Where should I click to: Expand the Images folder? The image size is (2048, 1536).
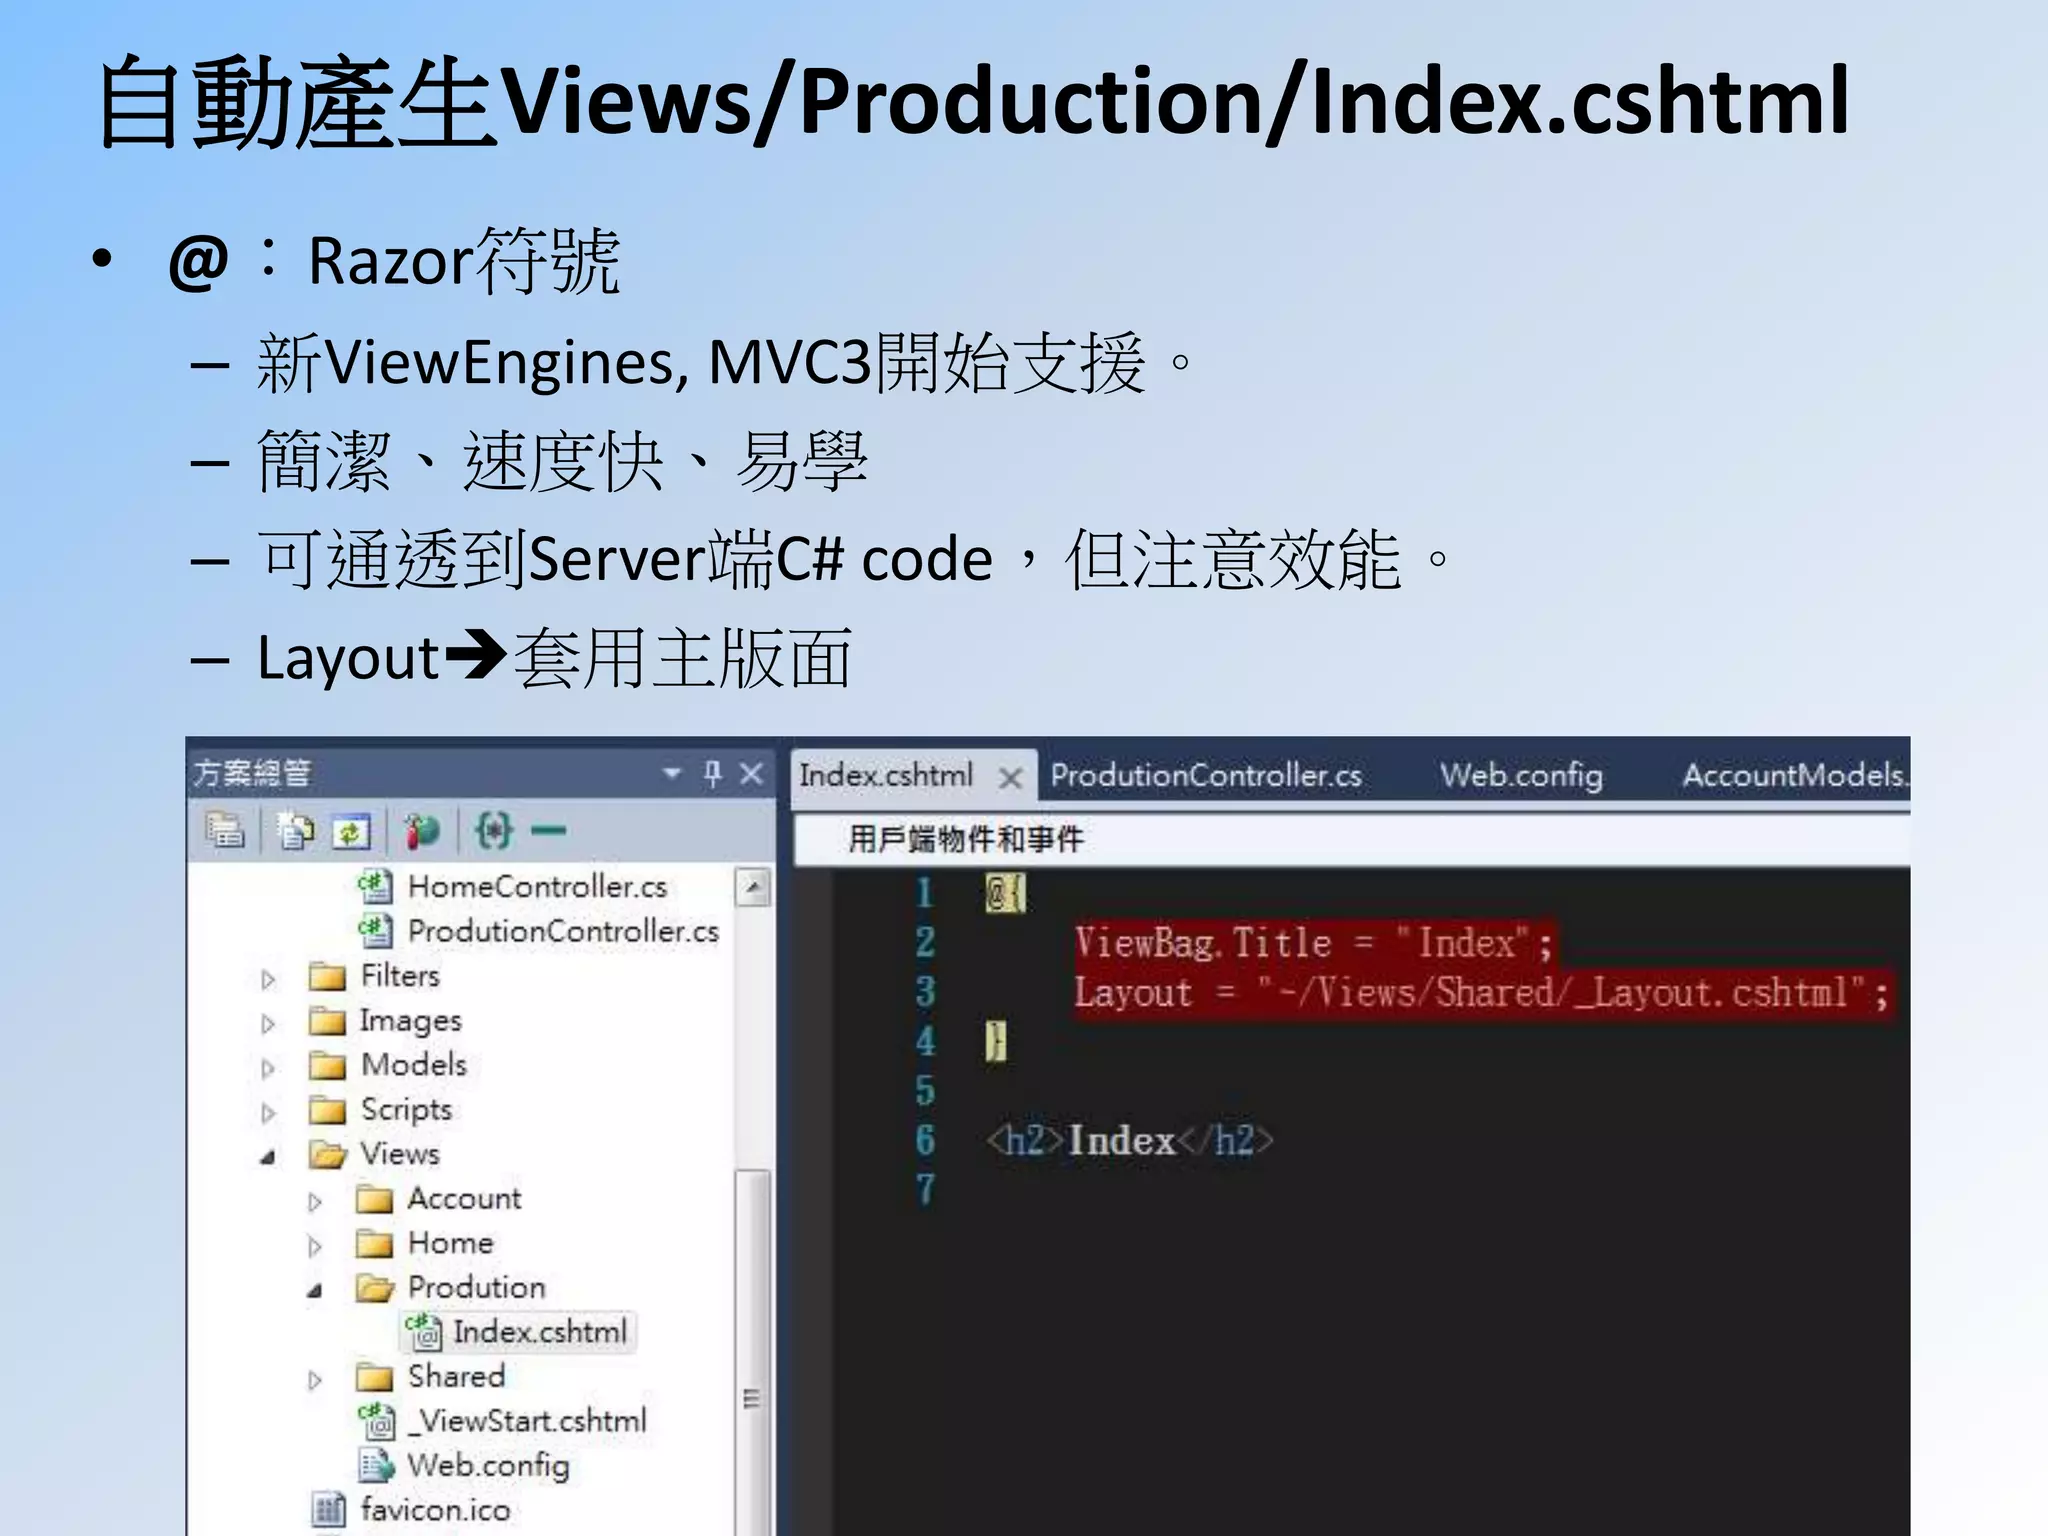(267, 1024)
